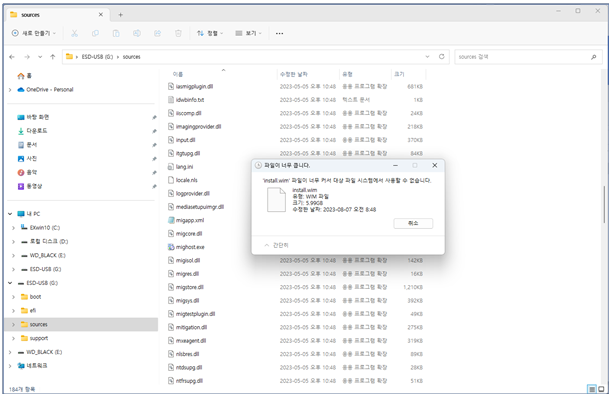Click the sources search box
This screenshot has width=612, height=396.
pyautogui.click(x=528, y=57)
